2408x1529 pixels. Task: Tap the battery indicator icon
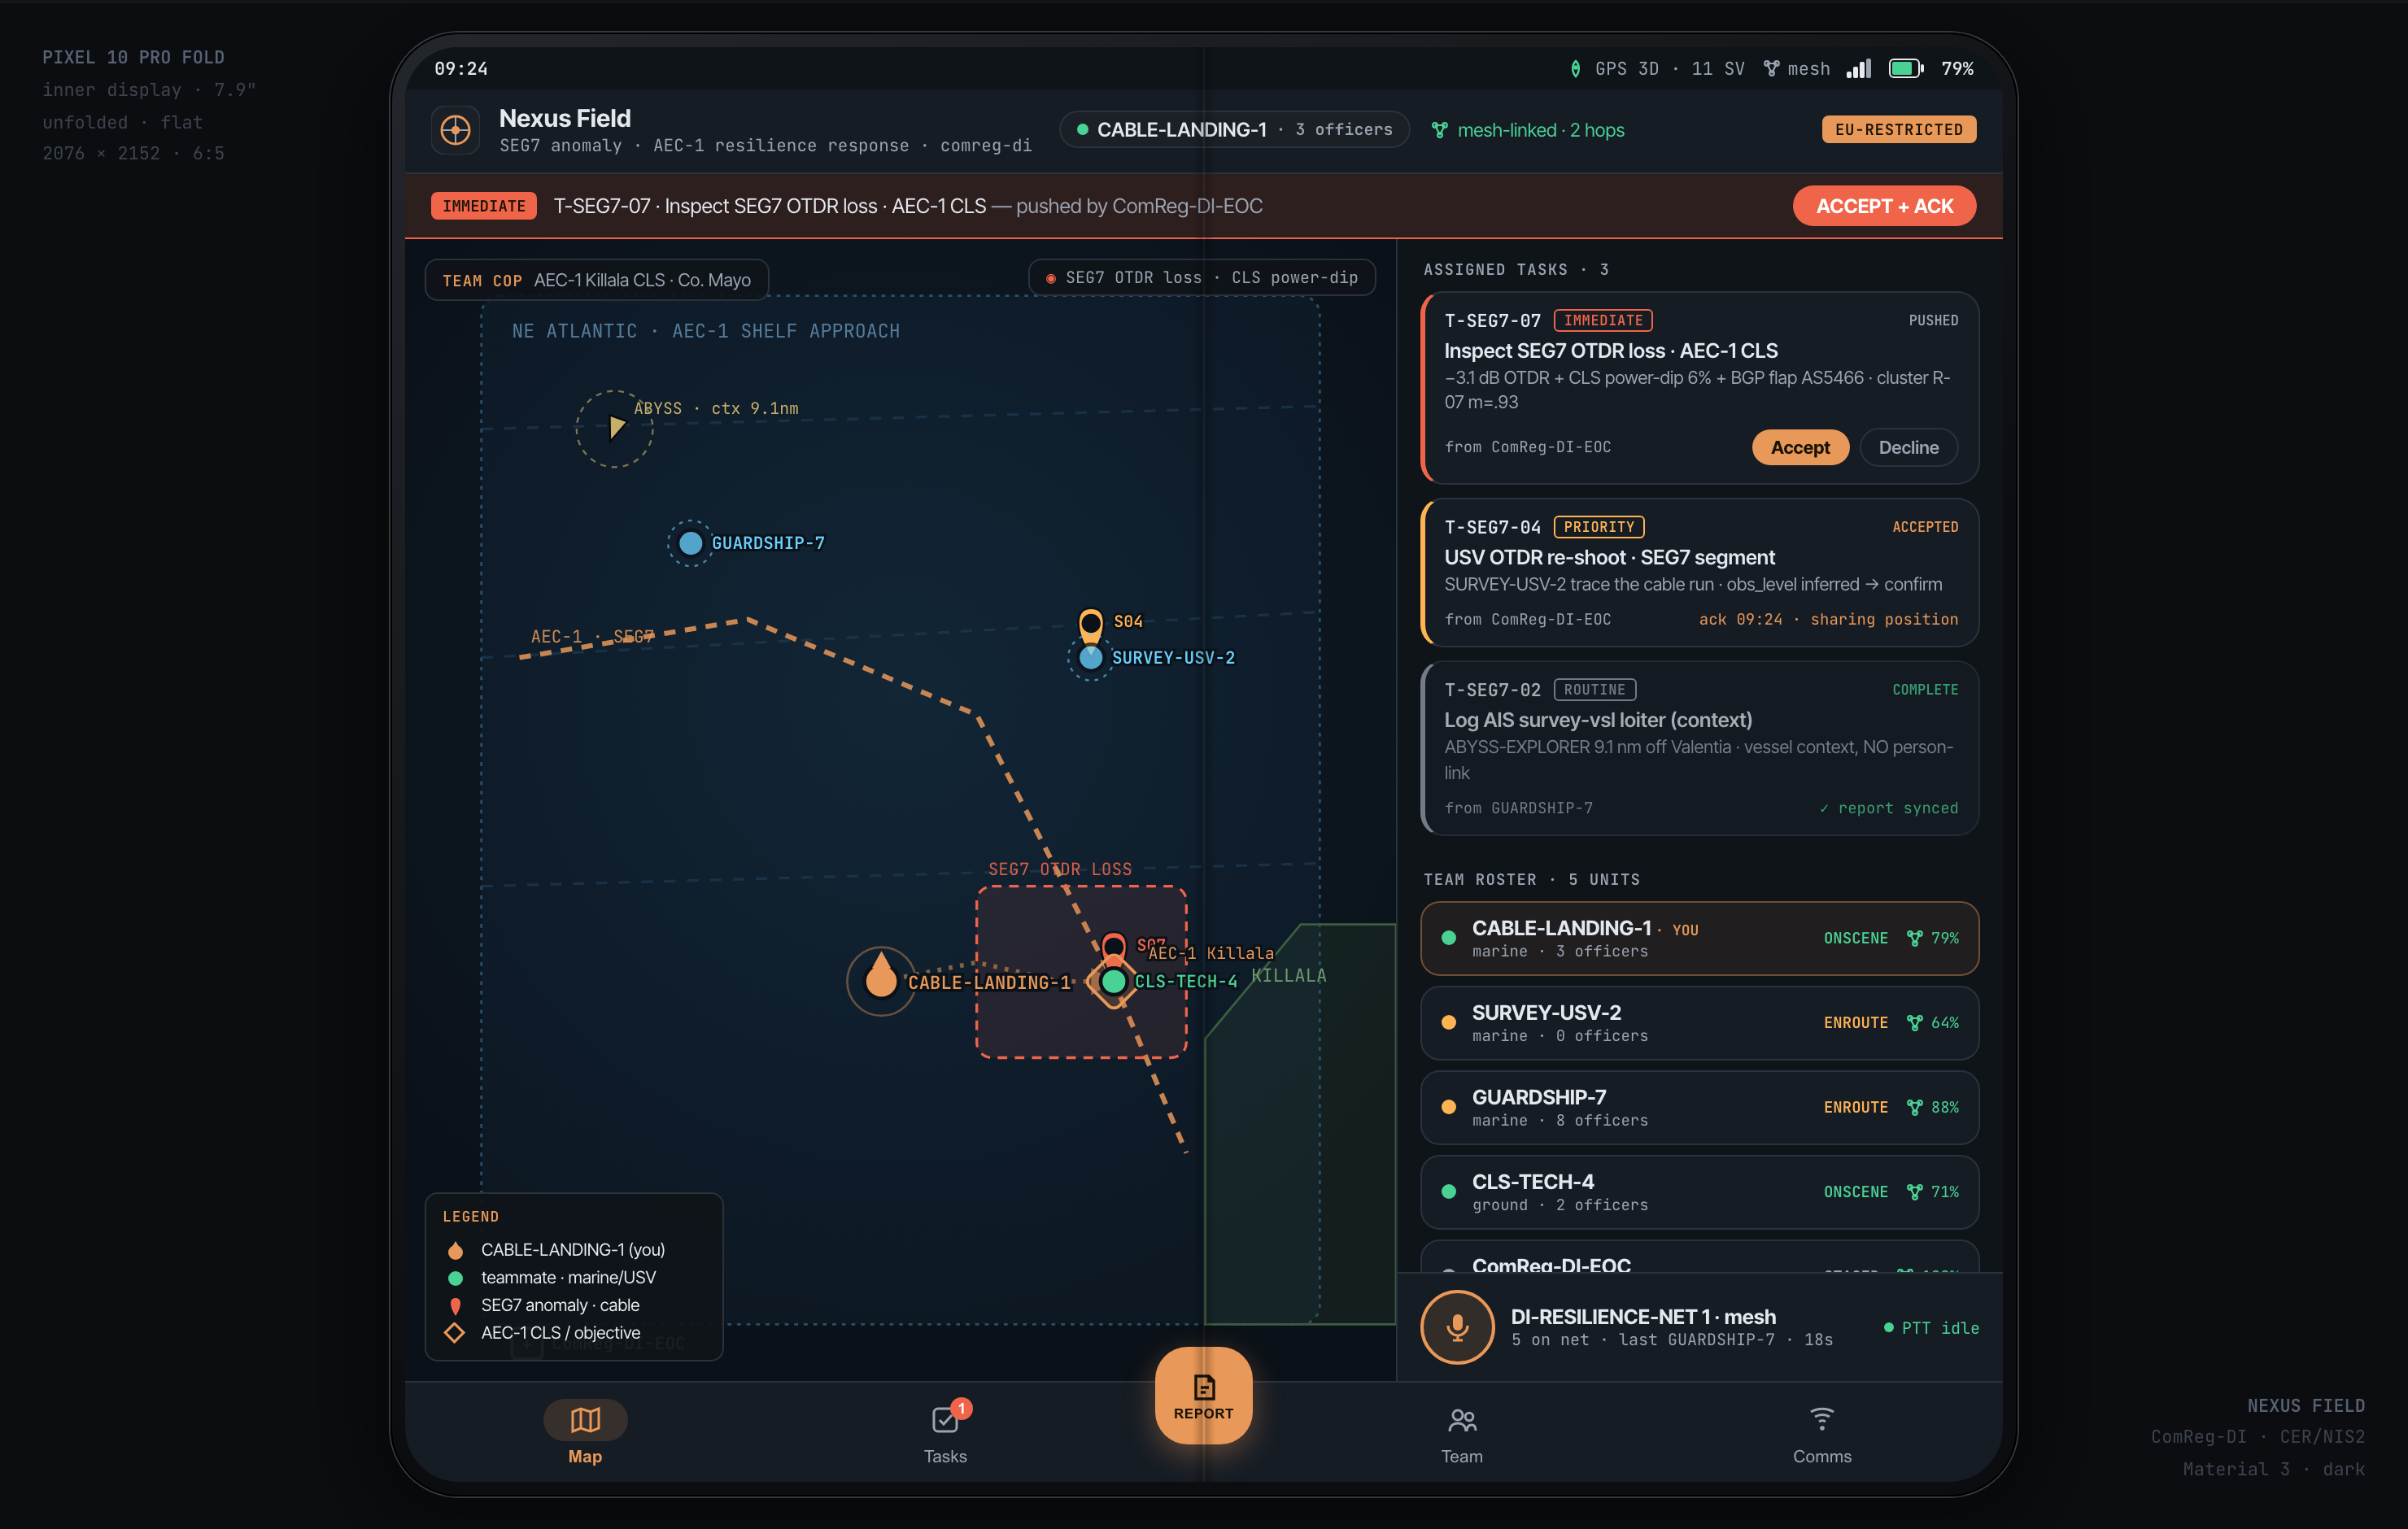[1906, 68]
